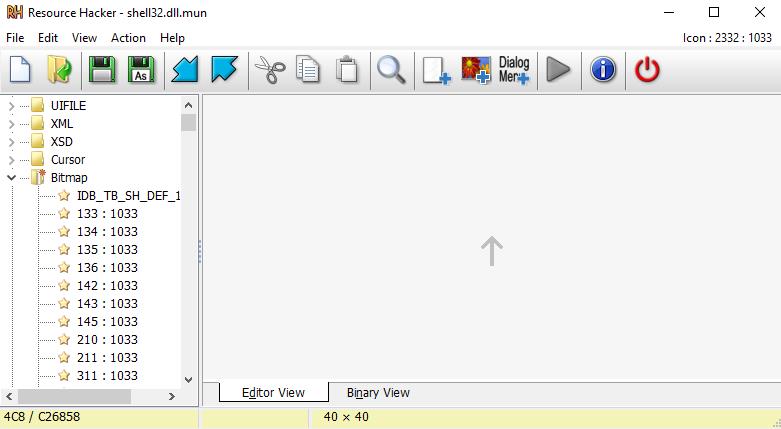
Task: Save with the green floppy icon
Action: [102, 70]
